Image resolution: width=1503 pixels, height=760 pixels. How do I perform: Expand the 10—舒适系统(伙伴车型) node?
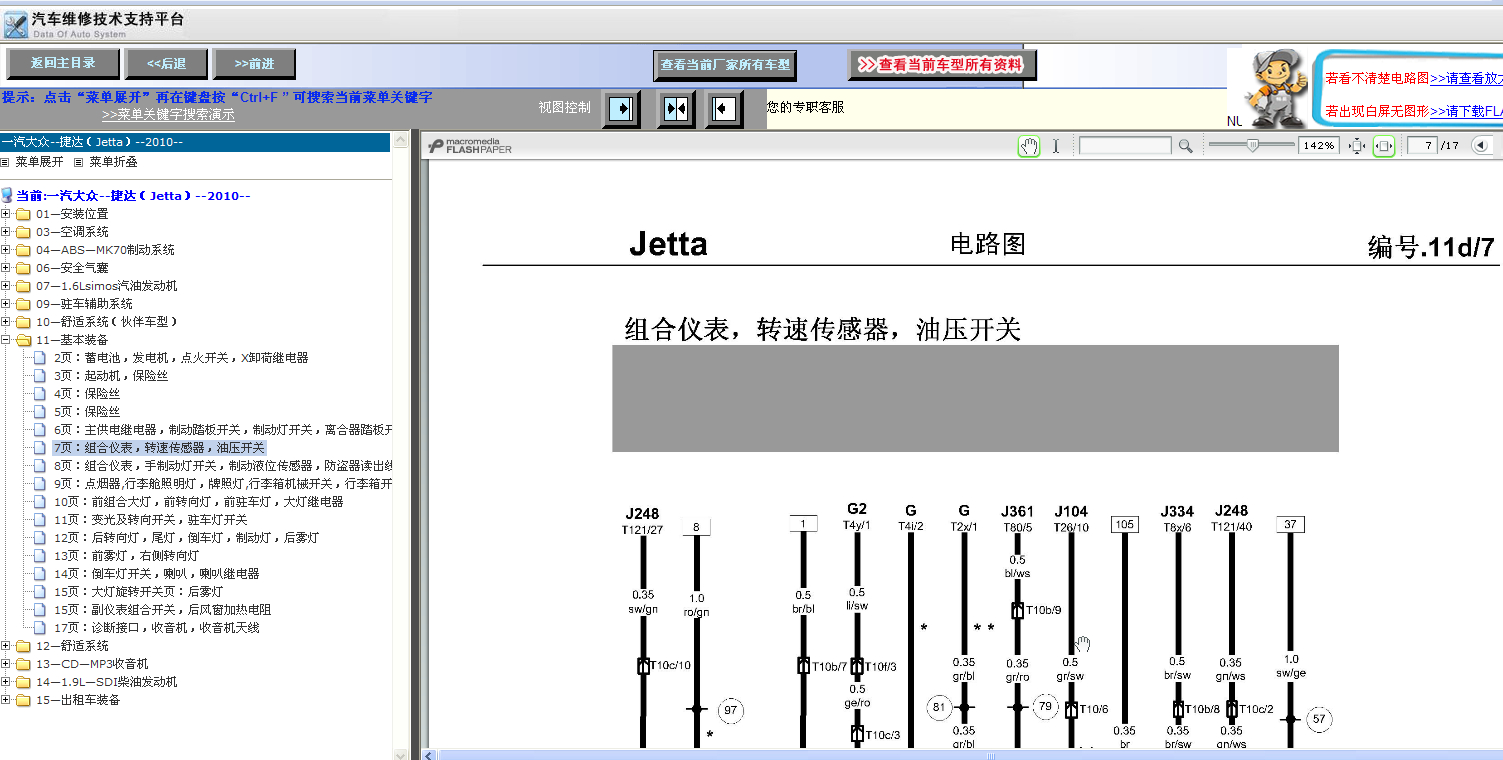coord(6,322)
